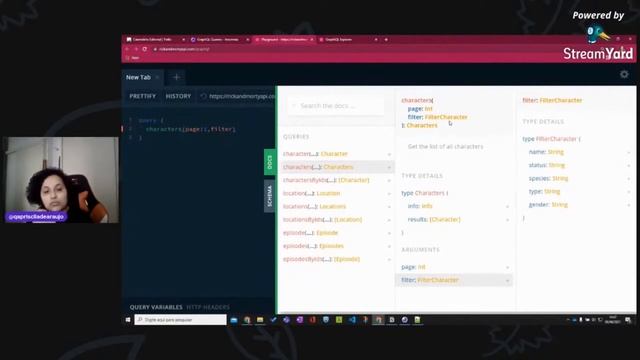Screen dimensions: 640x360
Task: Click the query editor line with characters
Action: point(191,129)
